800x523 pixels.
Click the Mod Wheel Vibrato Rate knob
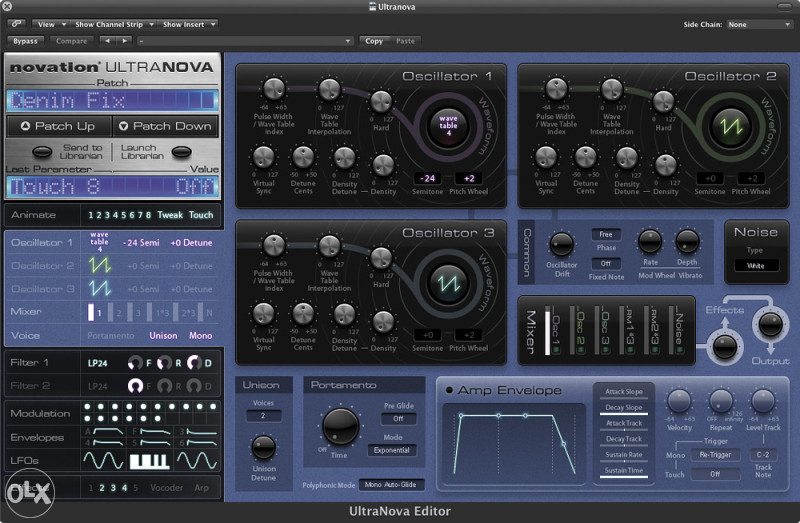(650, 241)
